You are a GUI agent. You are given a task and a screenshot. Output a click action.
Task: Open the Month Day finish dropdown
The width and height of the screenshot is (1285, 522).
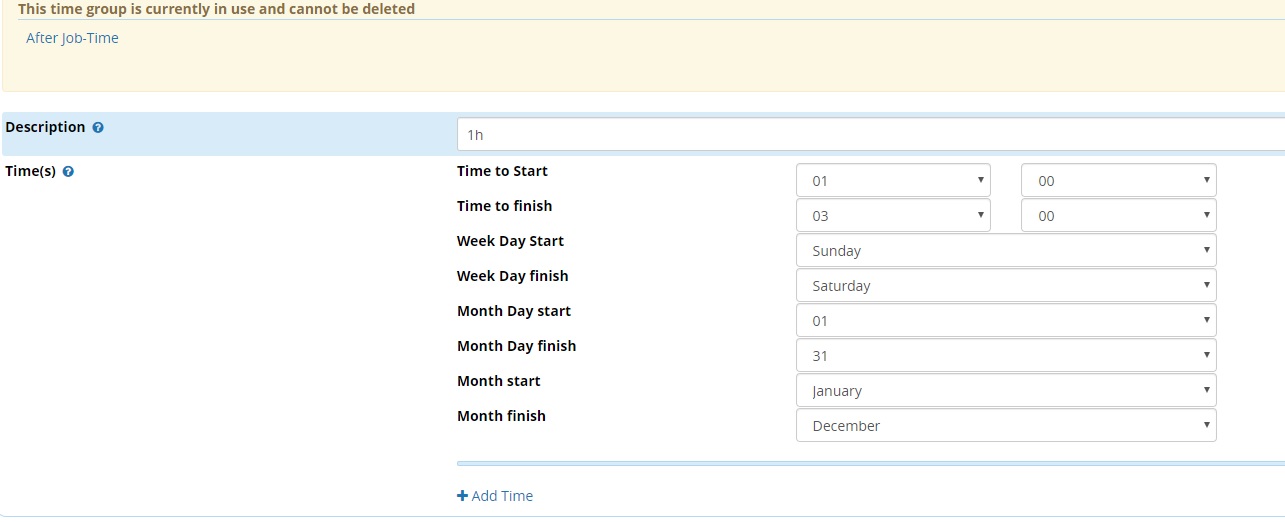[x=1006, y=356]
